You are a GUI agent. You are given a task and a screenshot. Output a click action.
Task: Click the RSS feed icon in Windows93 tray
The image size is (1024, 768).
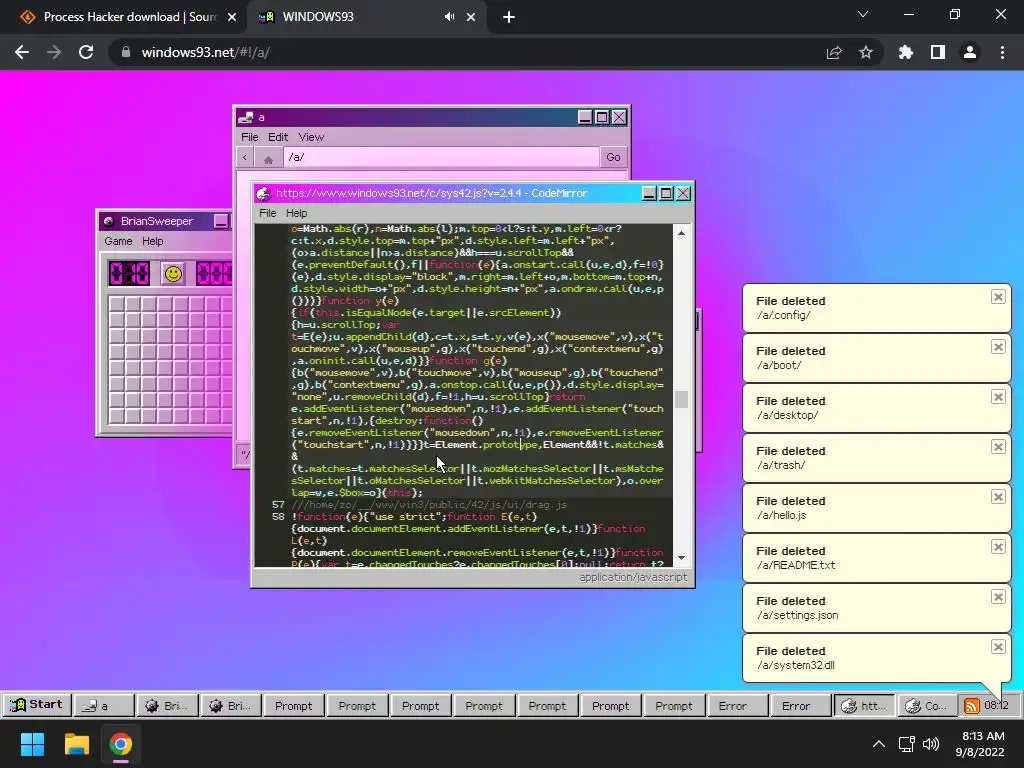[x=972, y=706]
